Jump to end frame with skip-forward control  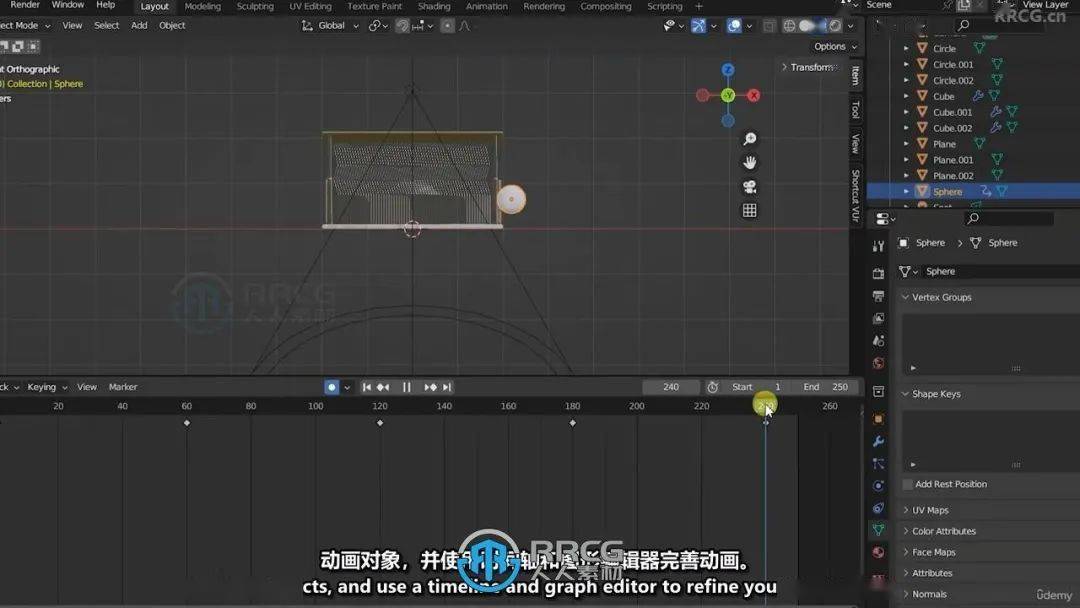coord(446,387)
